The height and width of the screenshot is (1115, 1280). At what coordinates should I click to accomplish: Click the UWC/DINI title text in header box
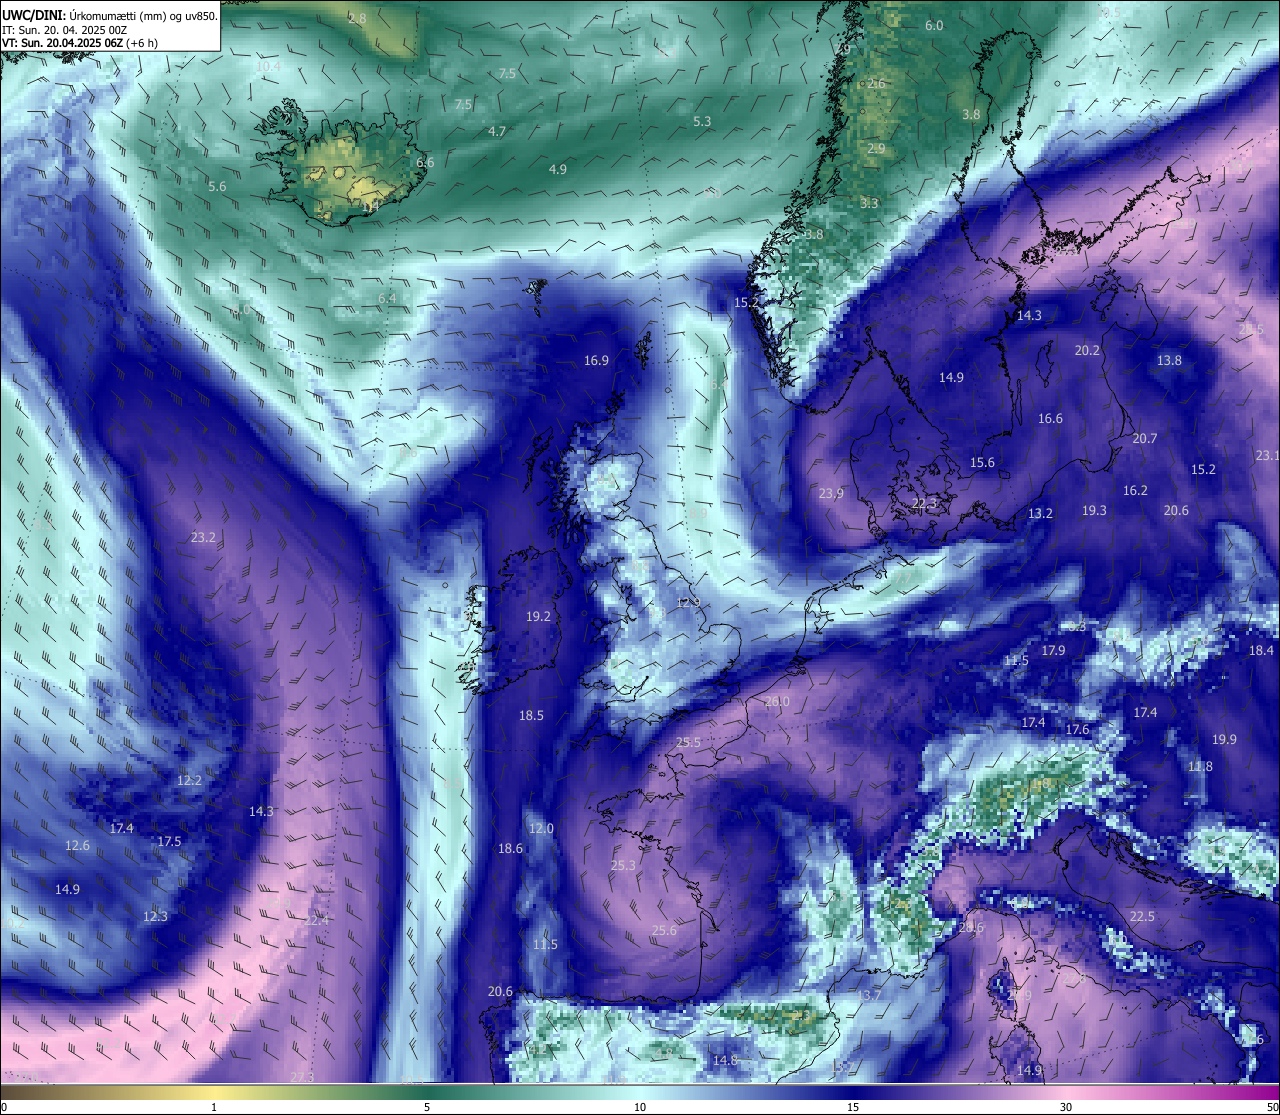(x=110, y=15)
